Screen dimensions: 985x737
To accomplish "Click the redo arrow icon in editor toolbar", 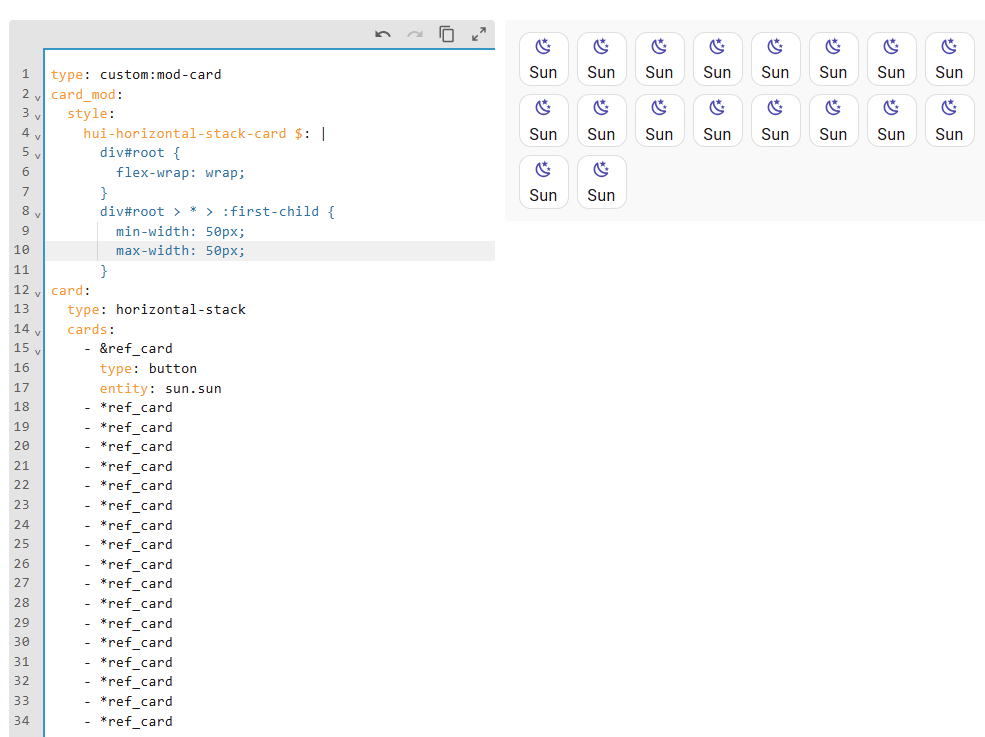I will [415, 35].
